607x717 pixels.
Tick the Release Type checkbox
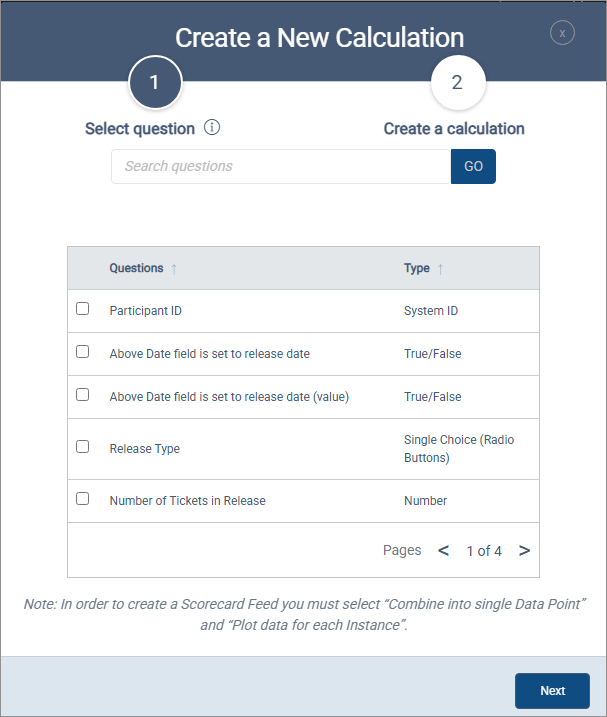point(83,447)
